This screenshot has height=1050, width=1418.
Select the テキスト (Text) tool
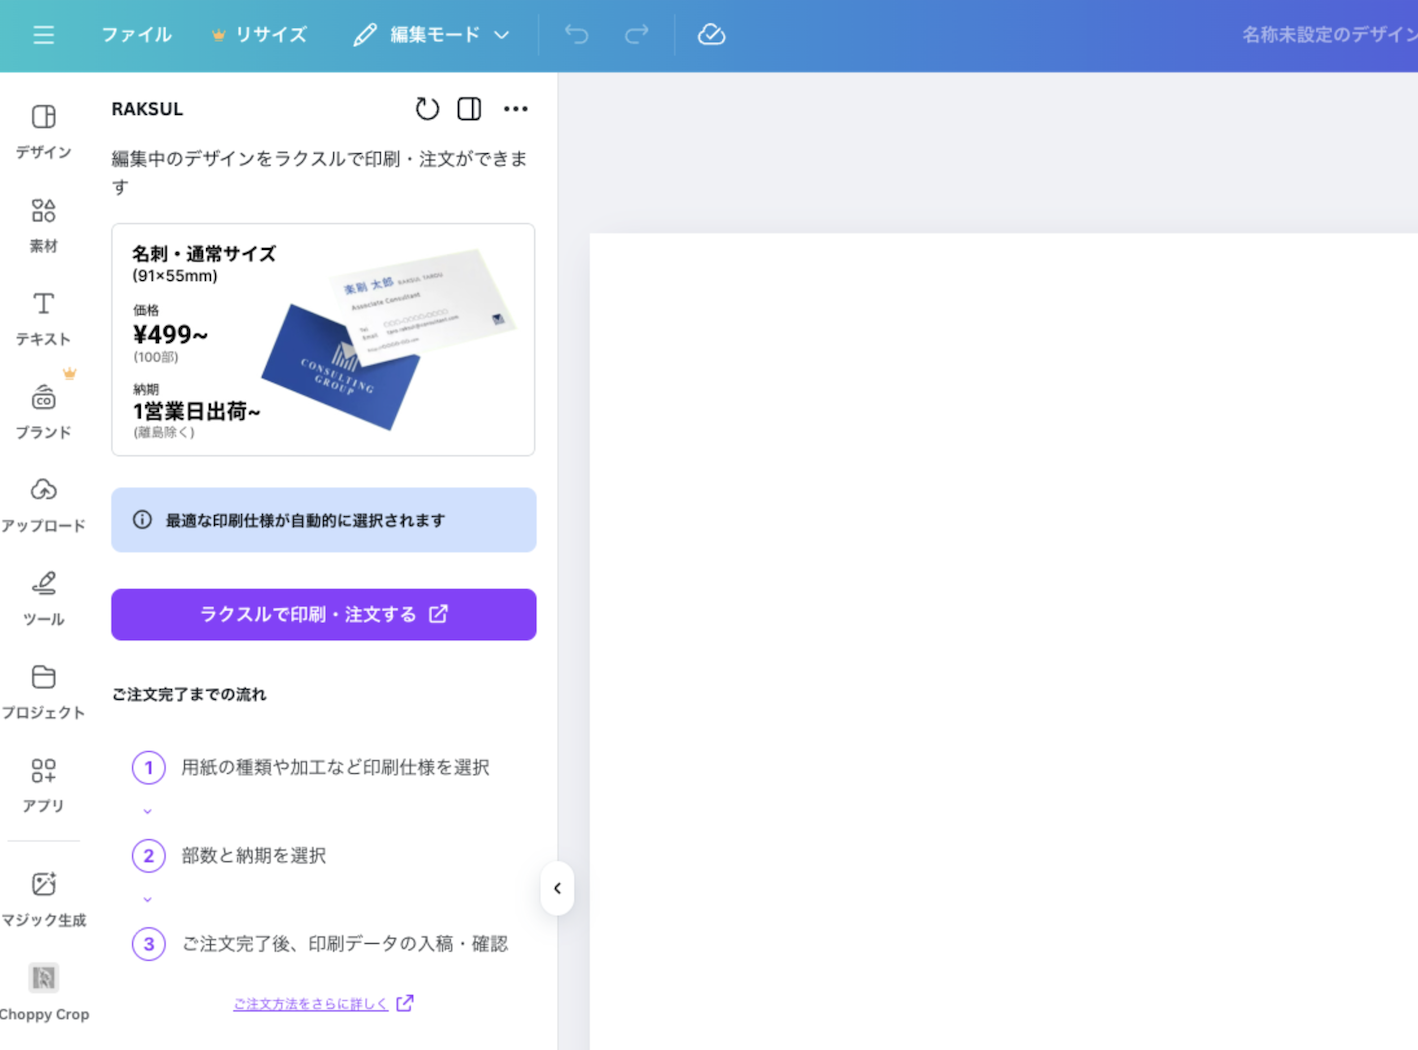[x=43, y=318]
